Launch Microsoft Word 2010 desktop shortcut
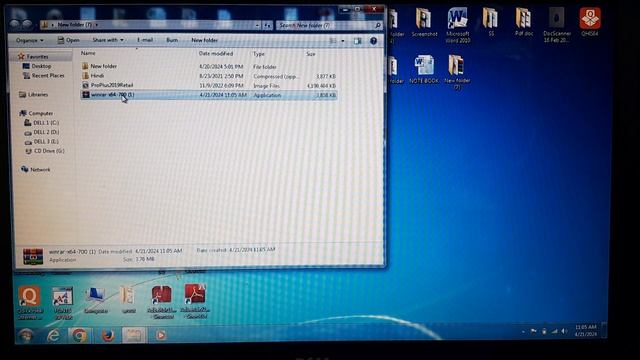Image resolution: width=640 pixels, height=360 pixels. (458, 25)
